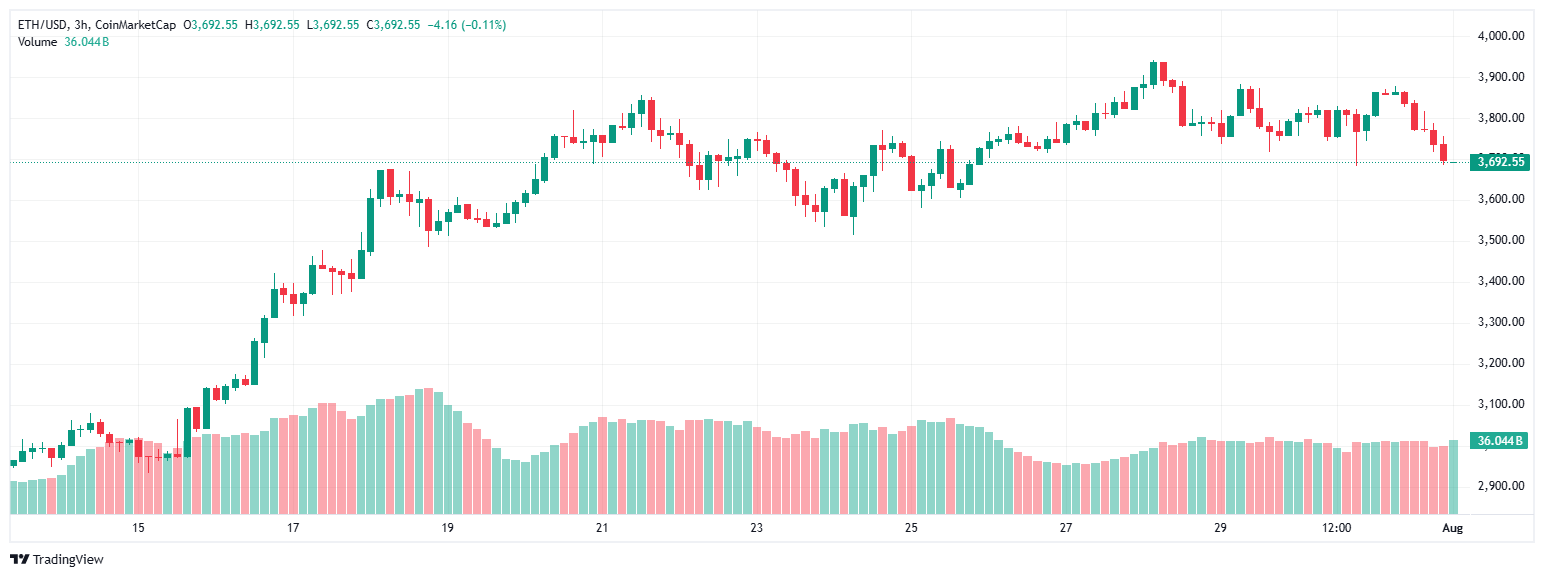Click the green 3,692.55 price axis tag

1500,162
